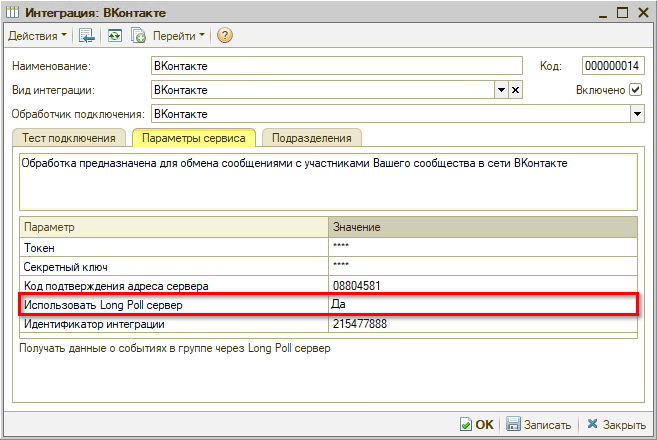The width and height of the screenshot is (657, 440).
Task: Expand the Вид интеграции dropdown arrow
Action: pos(501,90)
